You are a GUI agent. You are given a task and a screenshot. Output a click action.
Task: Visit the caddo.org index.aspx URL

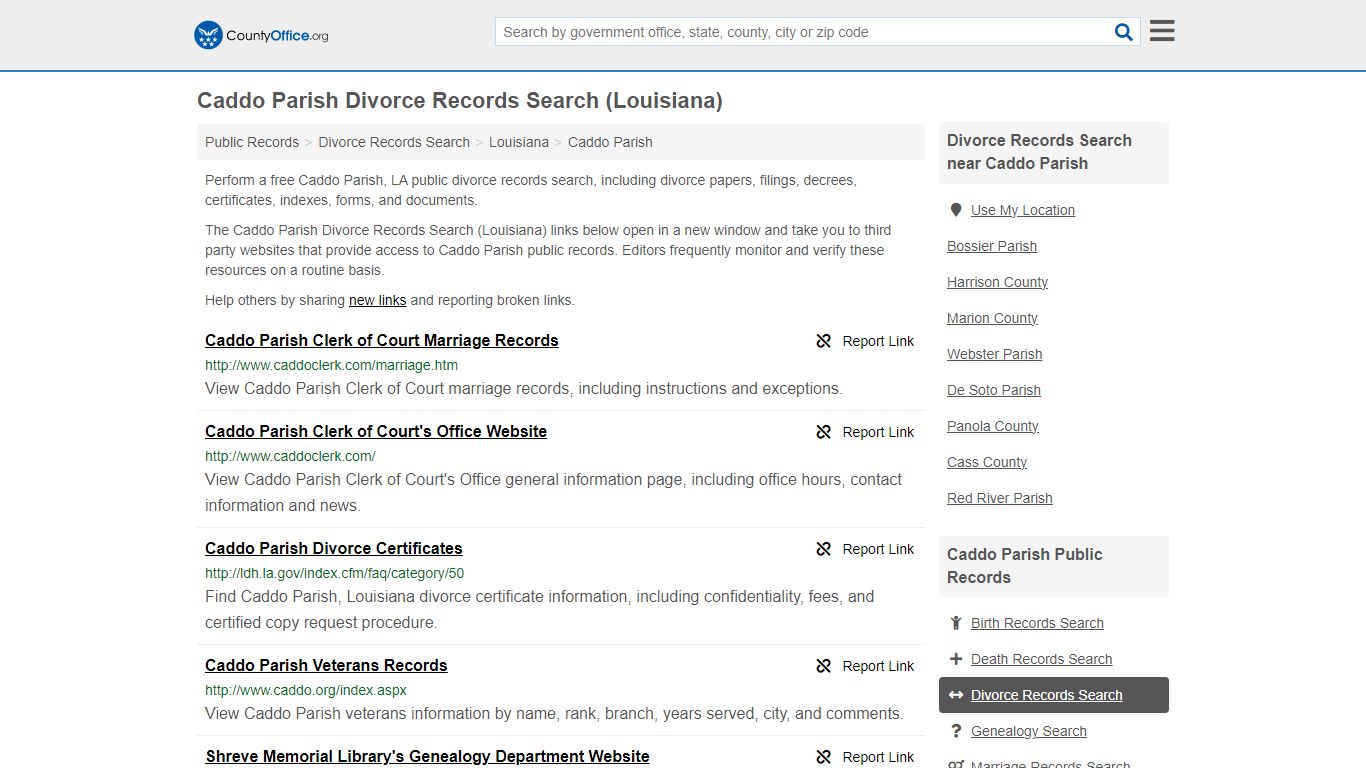click(306, 690)
